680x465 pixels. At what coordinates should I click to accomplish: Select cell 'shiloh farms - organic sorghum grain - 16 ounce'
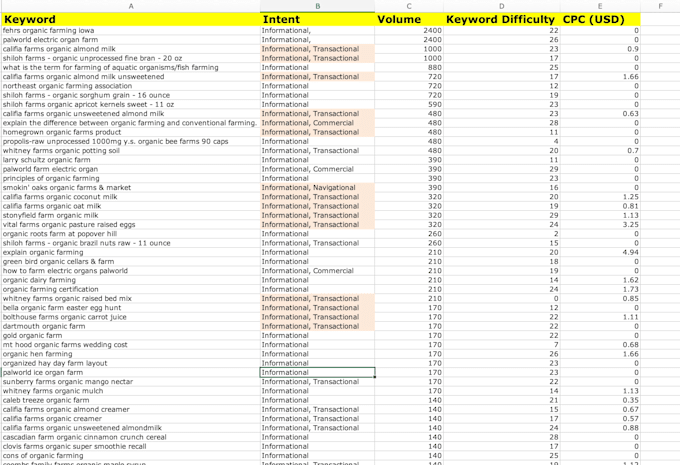click(131, 95)
